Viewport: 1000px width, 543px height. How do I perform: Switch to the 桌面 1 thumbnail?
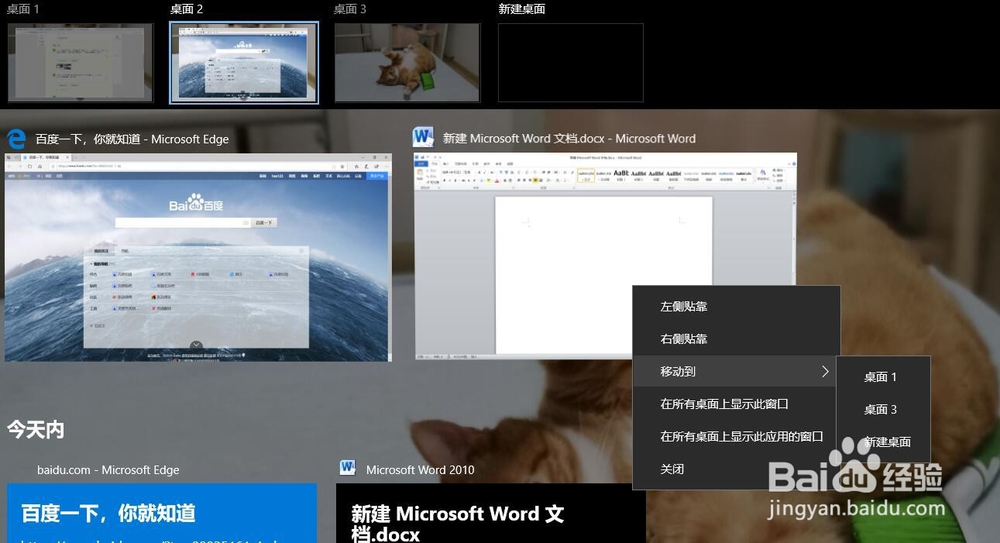point(80,63)
